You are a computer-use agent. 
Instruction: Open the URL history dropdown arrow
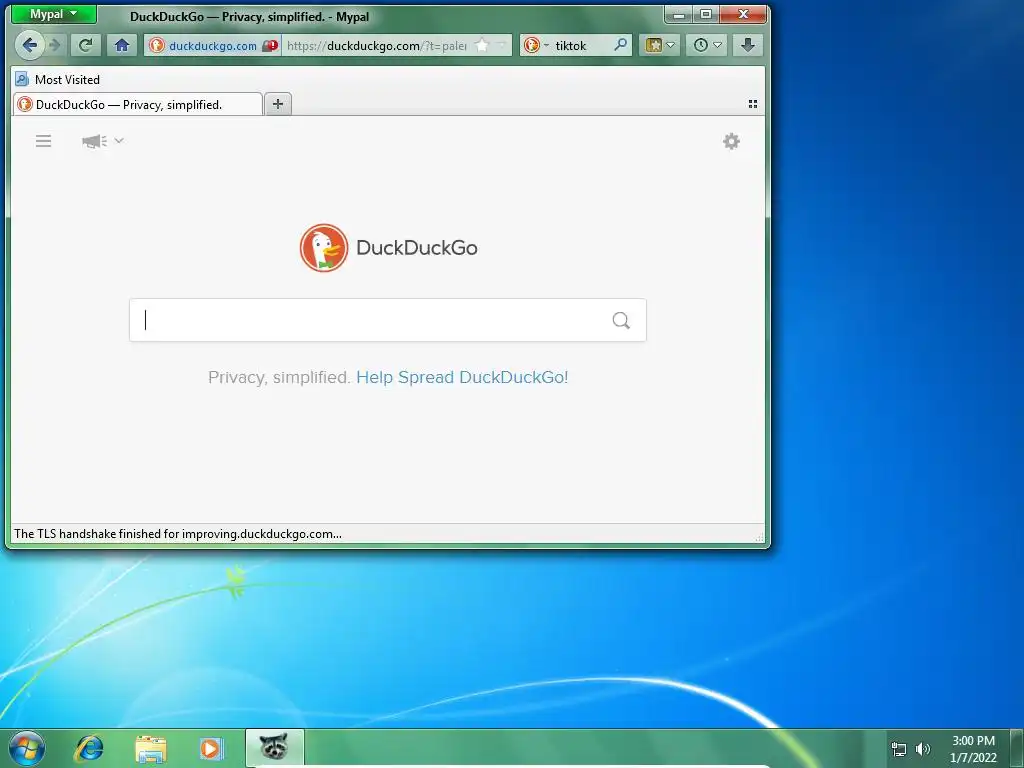[x=502, y=45]
